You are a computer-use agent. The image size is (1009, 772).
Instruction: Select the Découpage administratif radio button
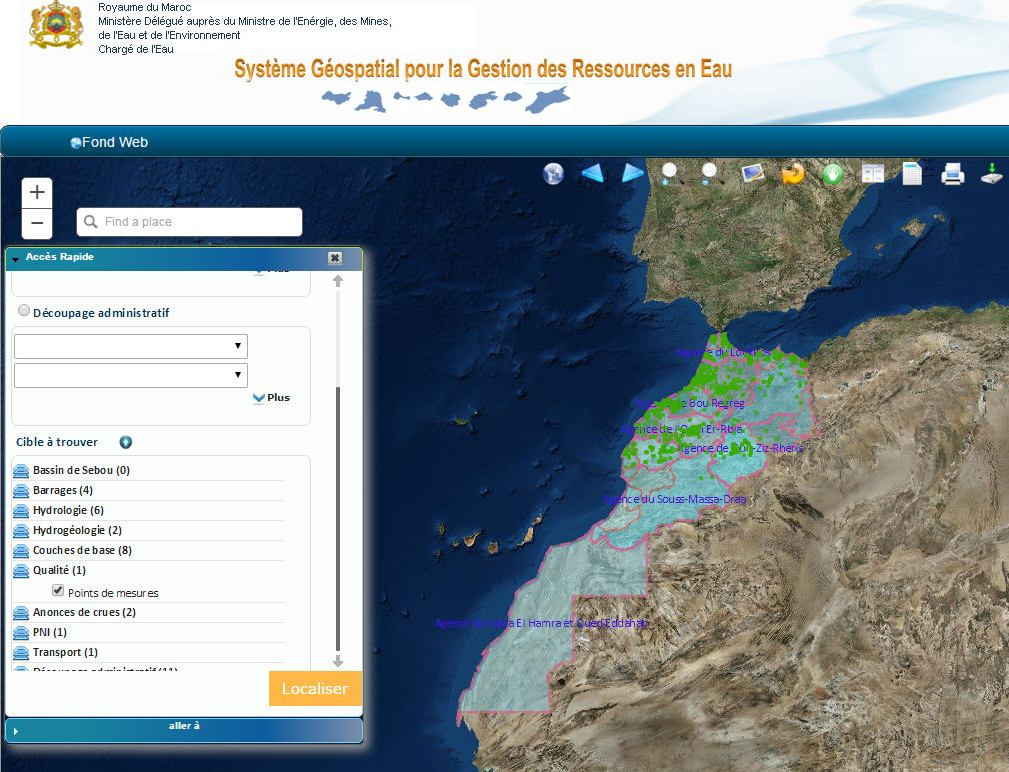tap(24, 311)
